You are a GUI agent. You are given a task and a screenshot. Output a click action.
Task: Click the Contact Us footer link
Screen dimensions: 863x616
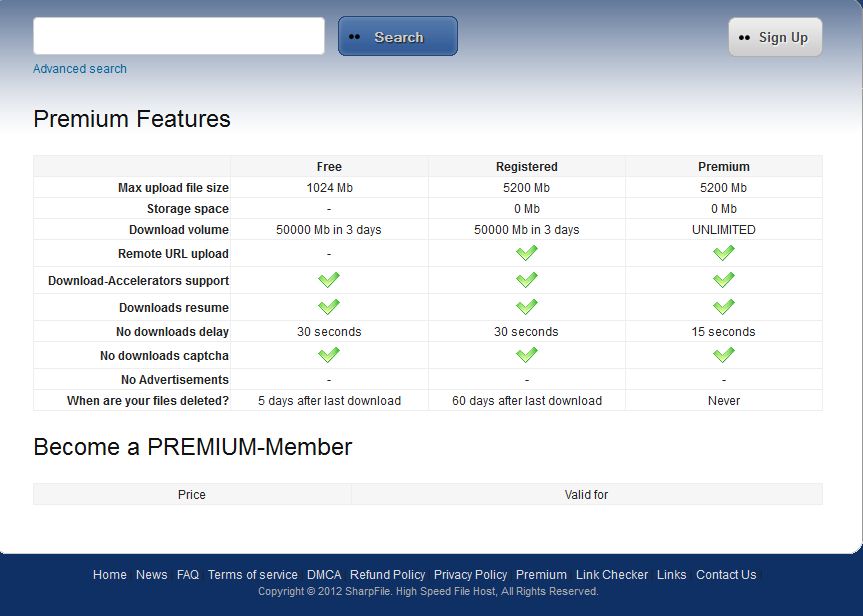tap(726, 575)
